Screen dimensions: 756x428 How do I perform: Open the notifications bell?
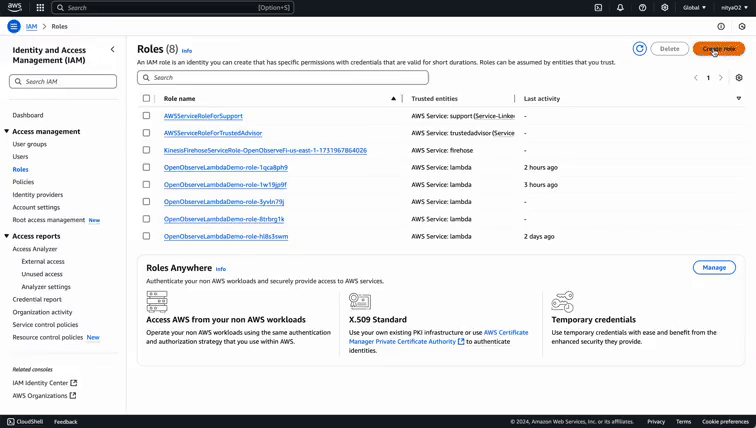(x=621, y=8)
